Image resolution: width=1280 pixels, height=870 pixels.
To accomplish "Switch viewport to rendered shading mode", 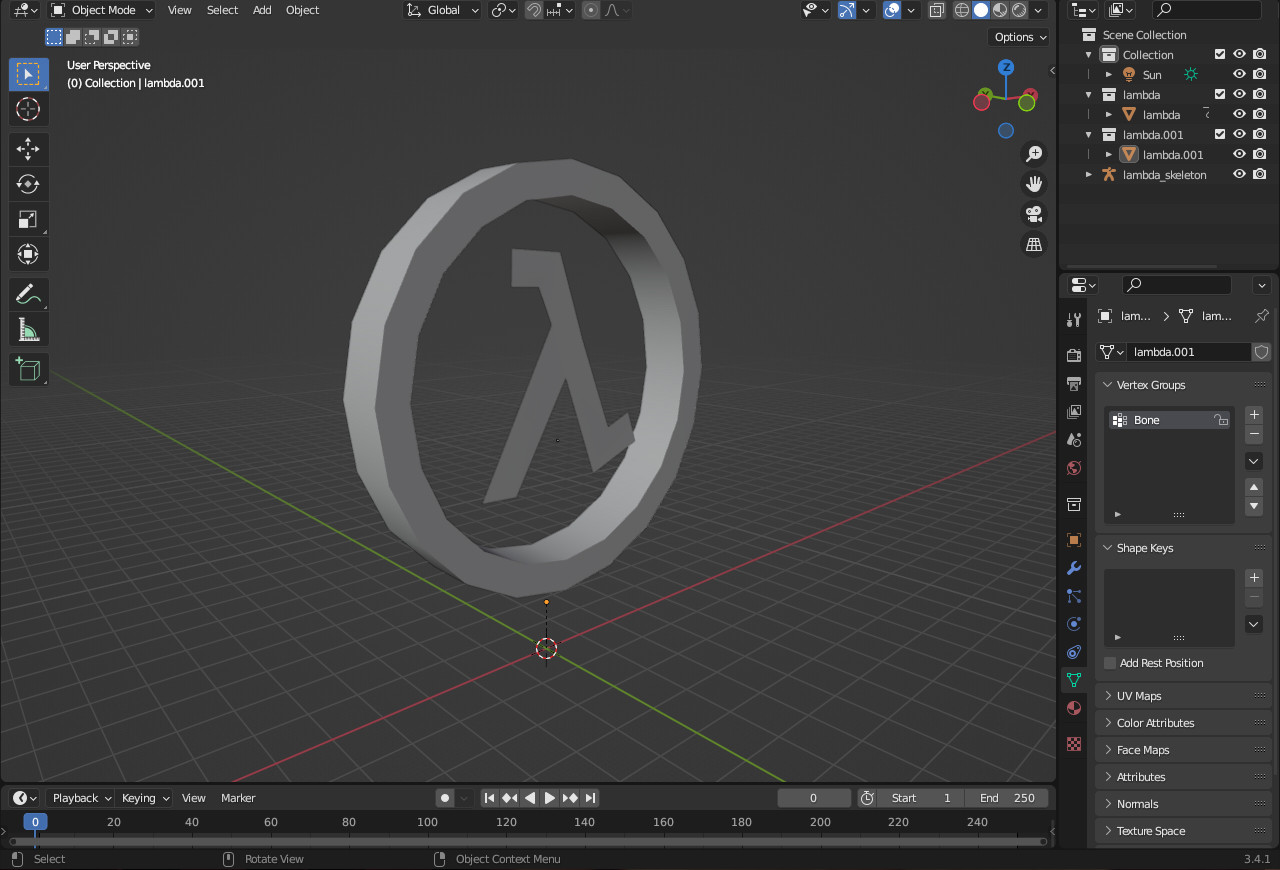I will (1019, 10).
